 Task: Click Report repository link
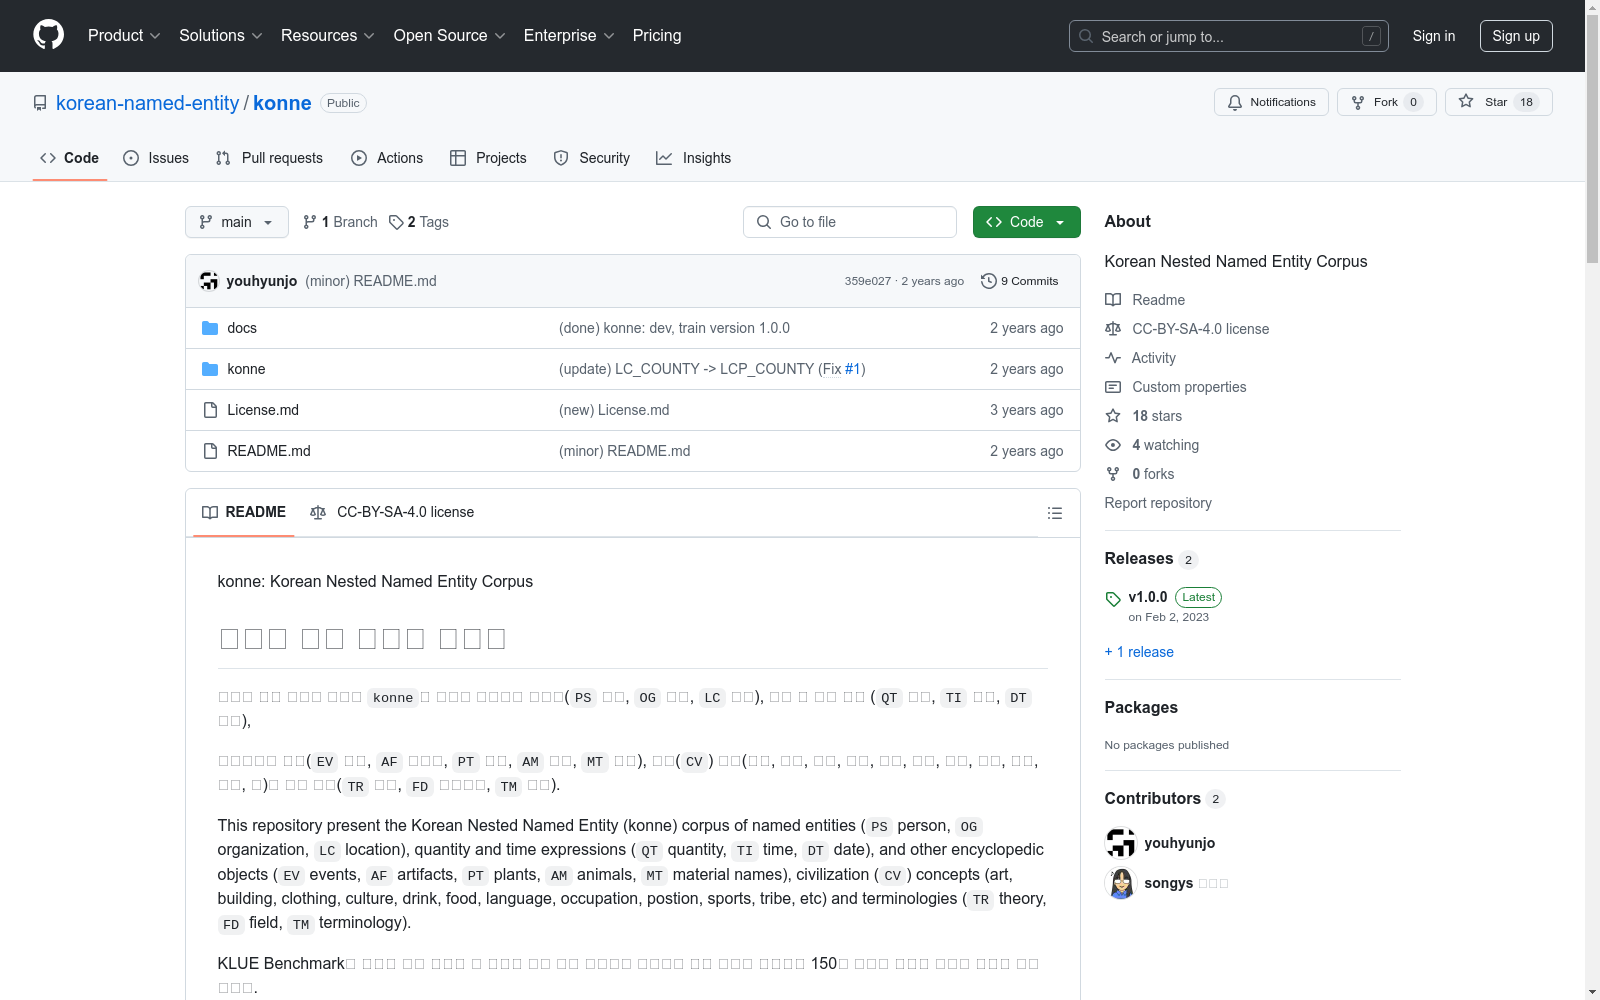pos(1158,503)
